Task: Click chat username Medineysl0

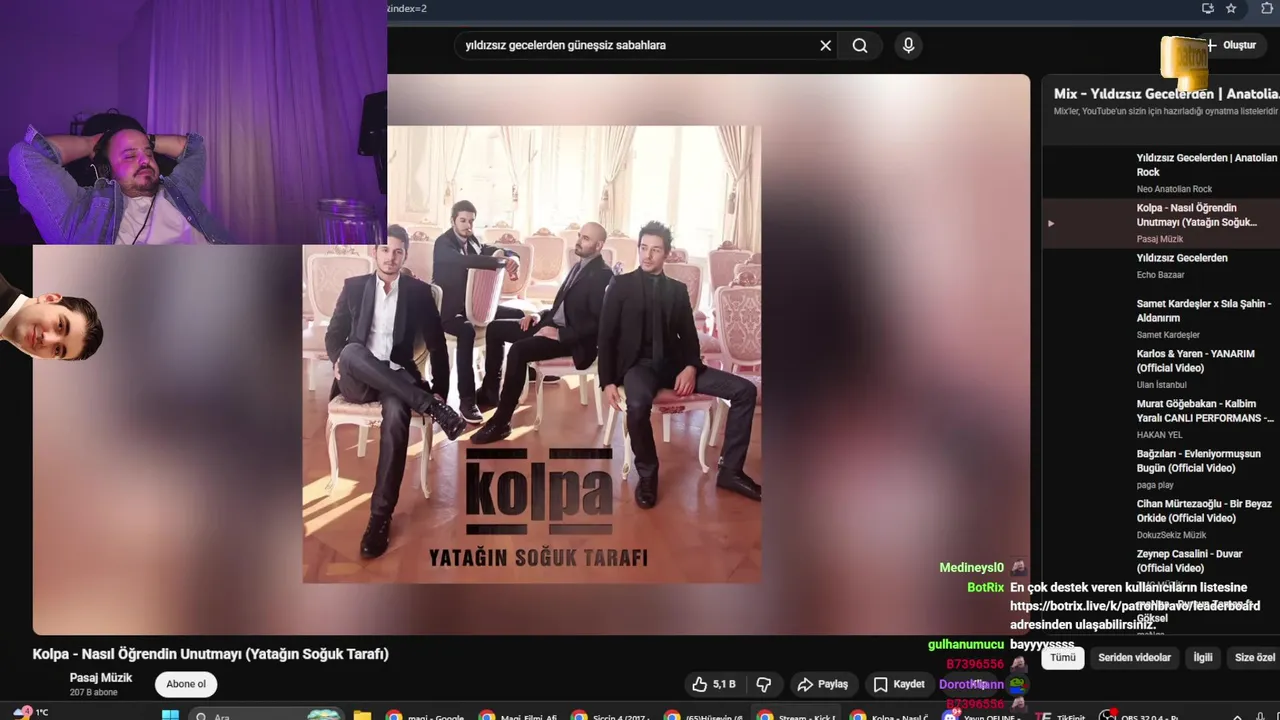Action: coord(971,568)
